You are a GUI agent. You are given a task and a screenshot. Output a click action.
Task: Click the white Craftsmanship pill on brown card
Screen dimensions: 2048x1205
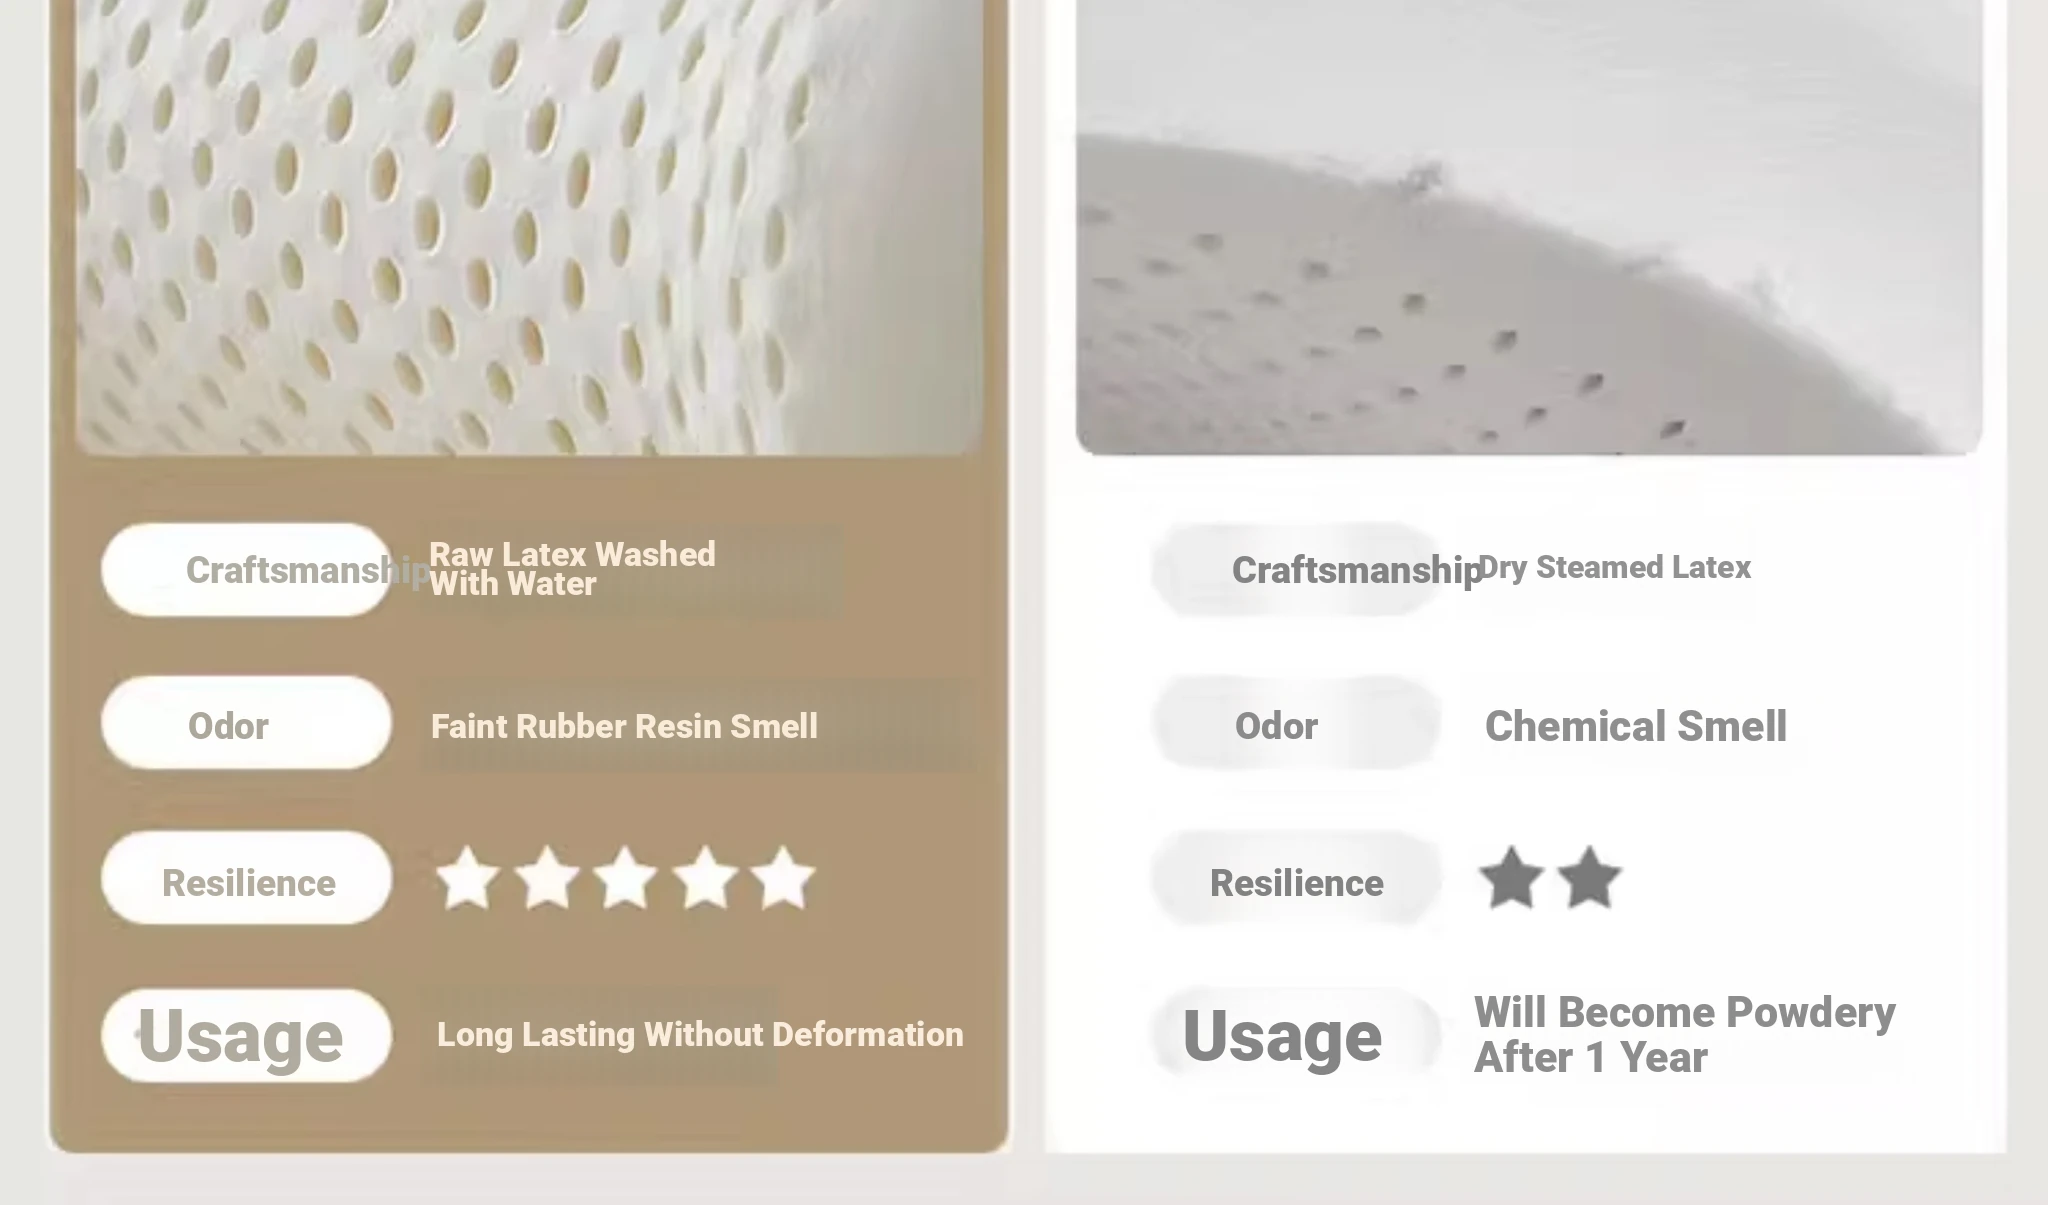click(x=246, y=569)
